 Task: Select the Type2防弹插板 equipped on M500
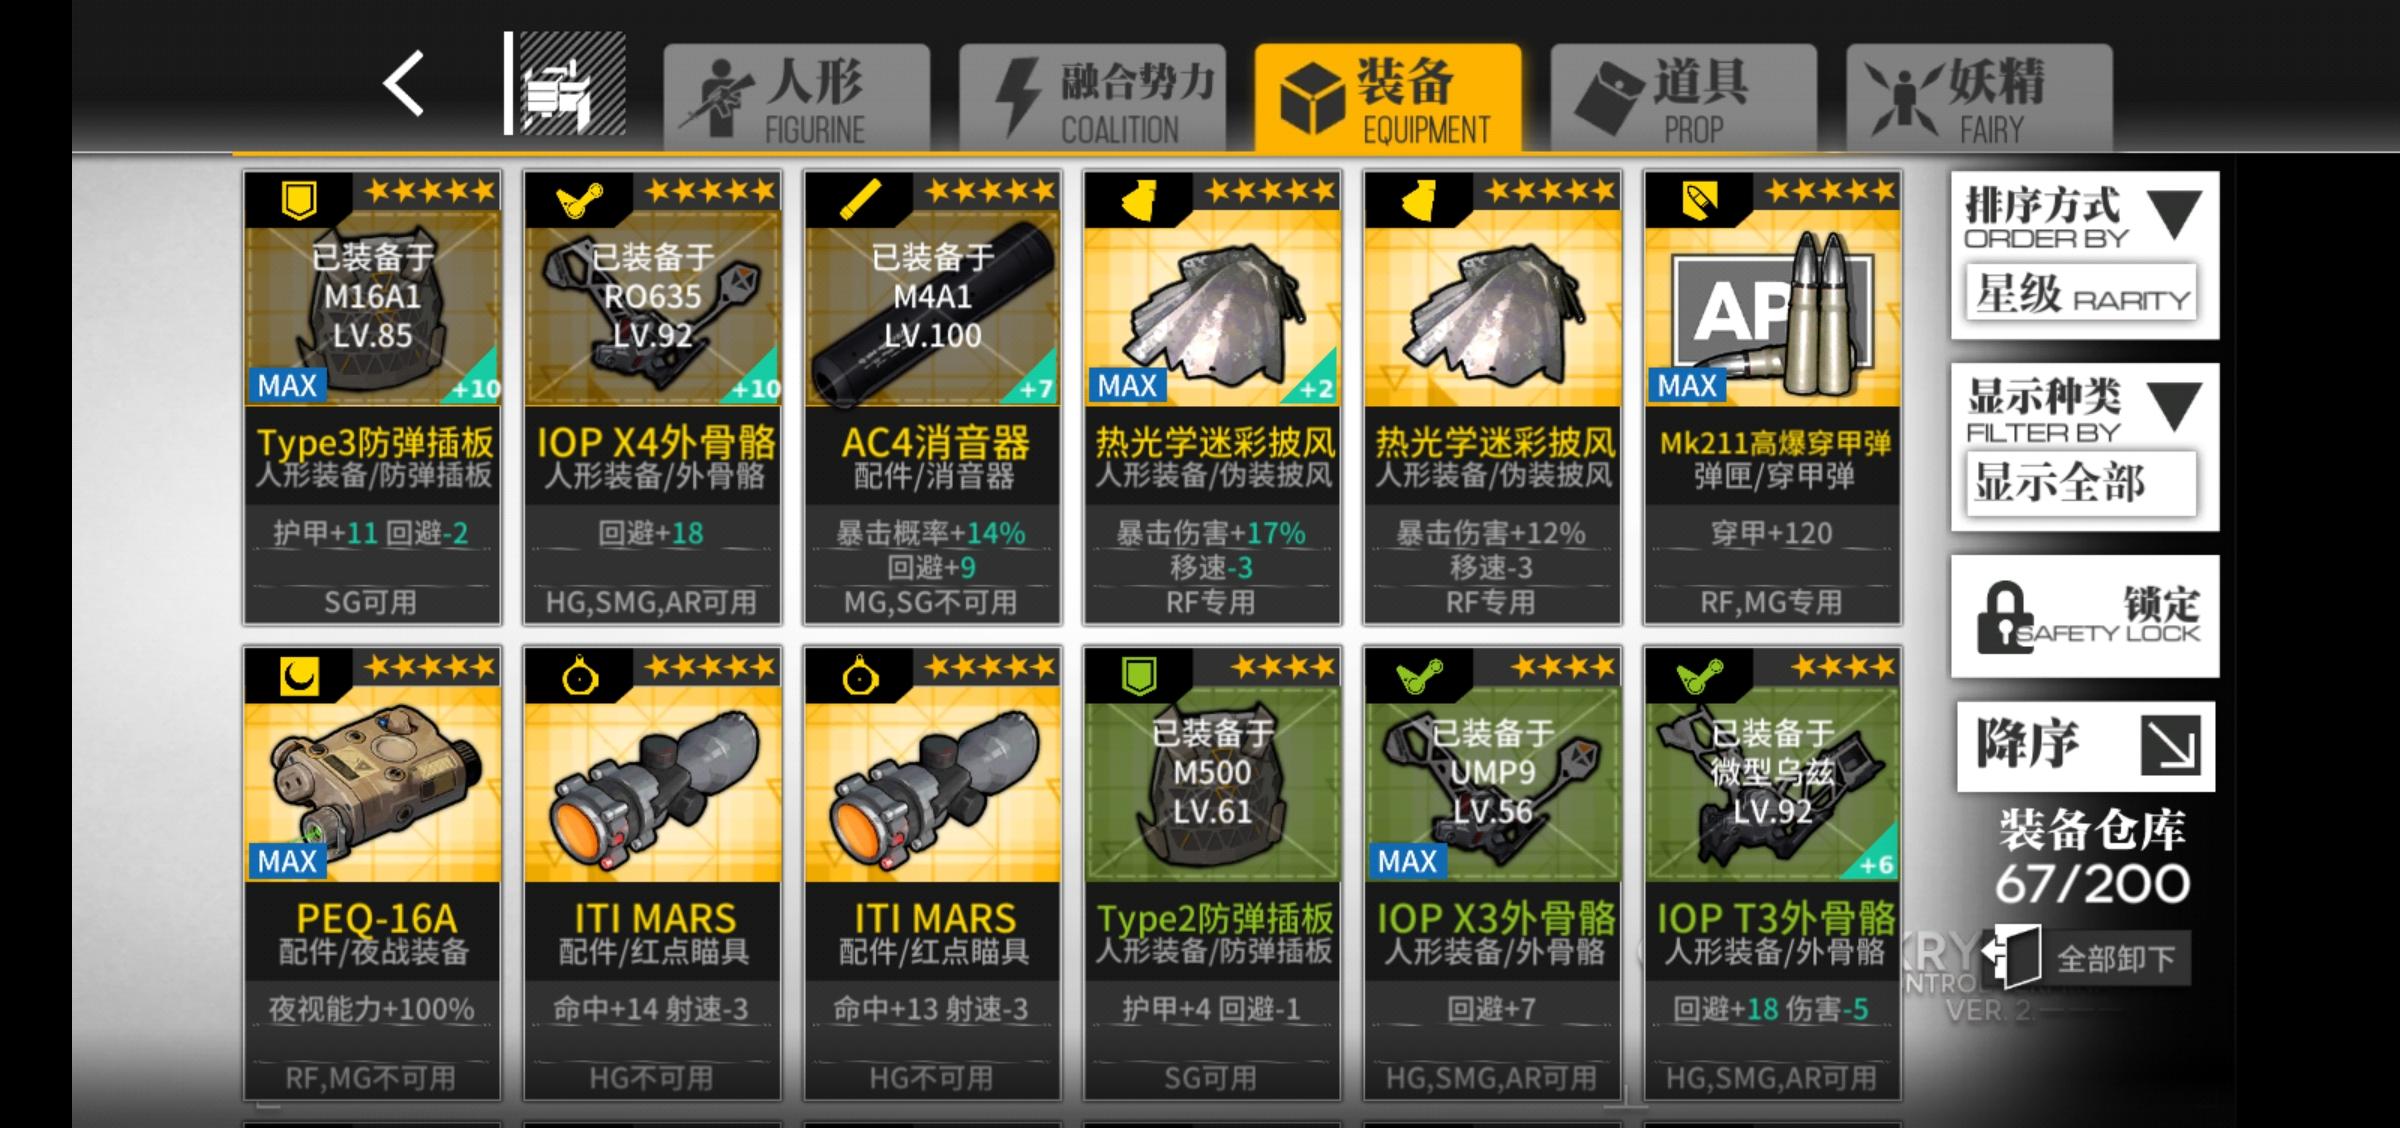[1212, 872]
